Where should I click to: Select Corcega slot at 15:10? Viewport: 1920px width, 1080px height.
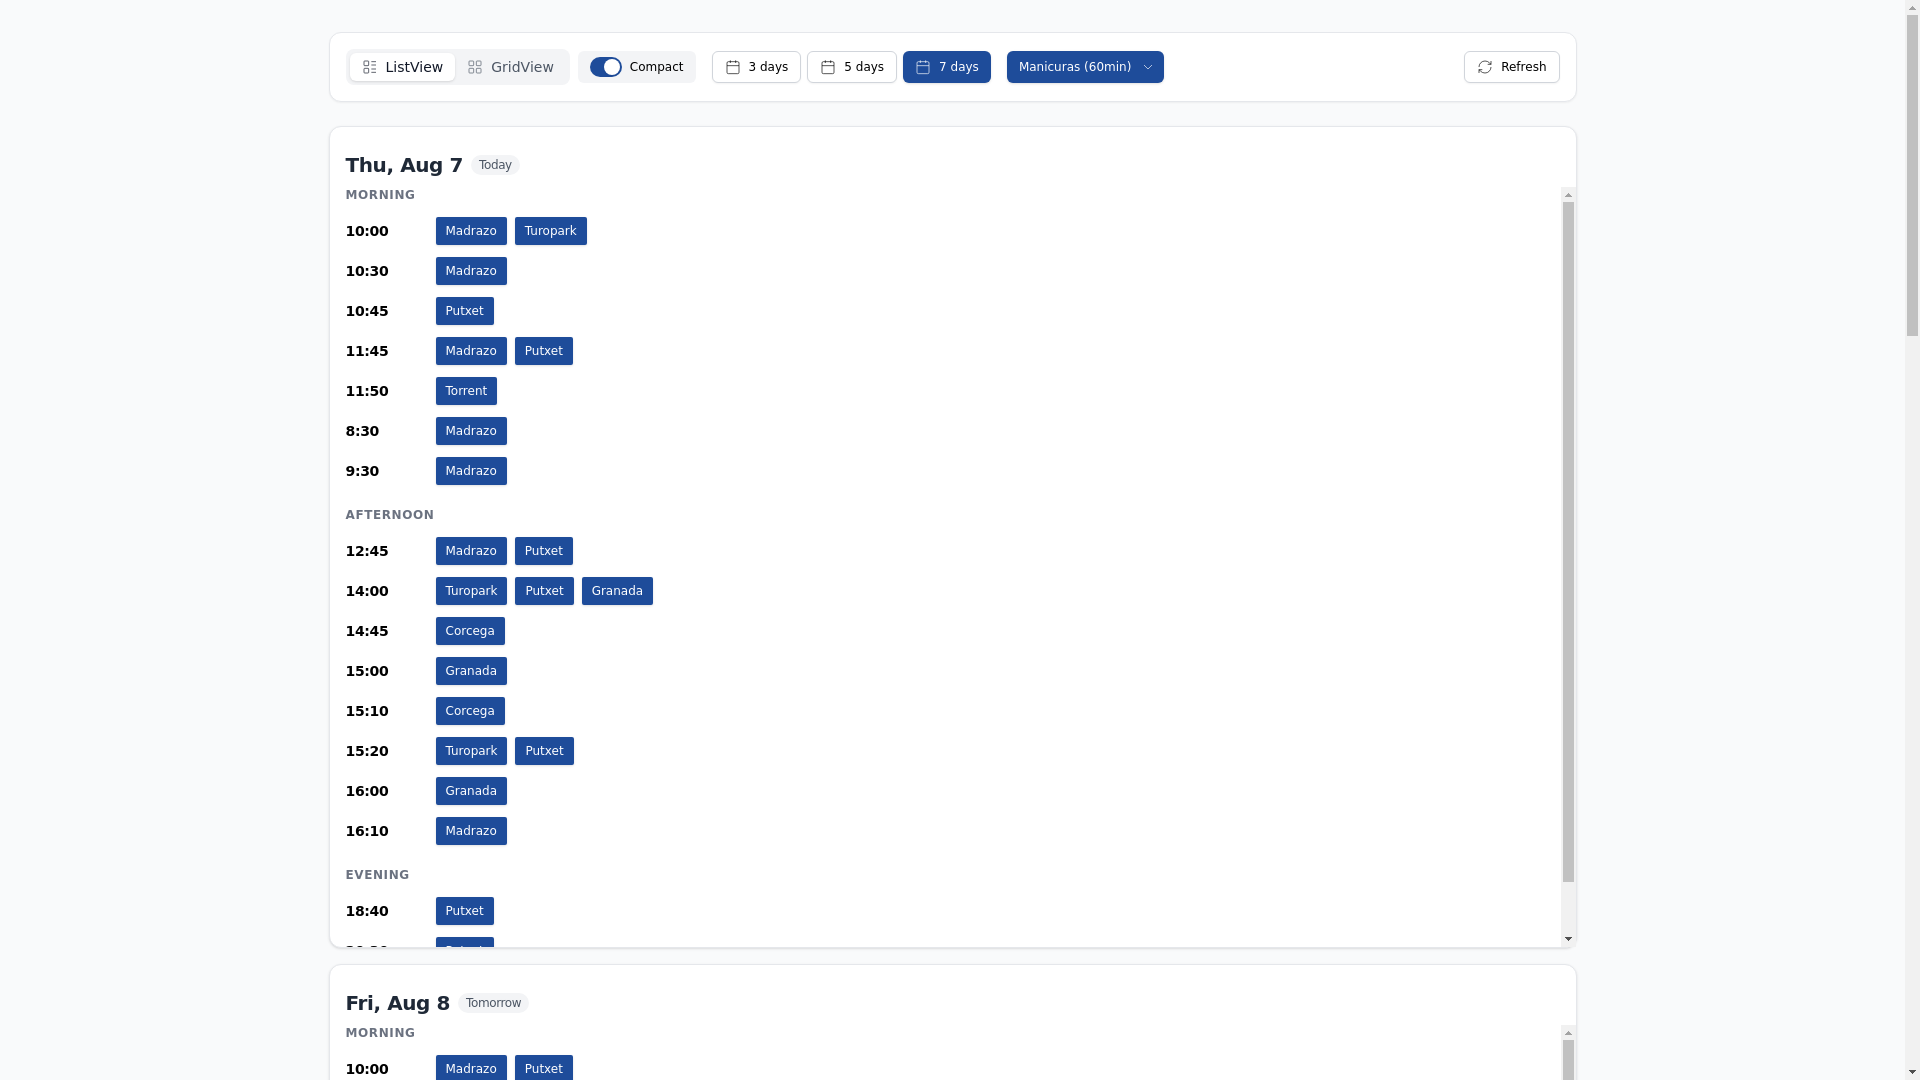tap(470, 711)
